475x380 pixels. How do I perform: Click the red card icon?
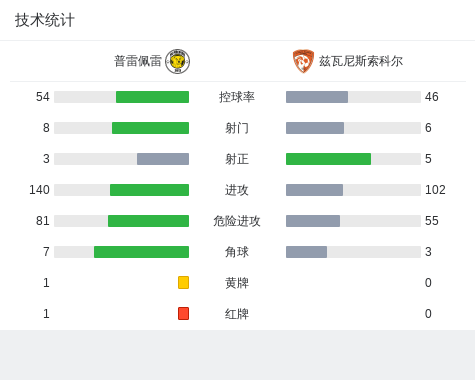pos(183,313)
